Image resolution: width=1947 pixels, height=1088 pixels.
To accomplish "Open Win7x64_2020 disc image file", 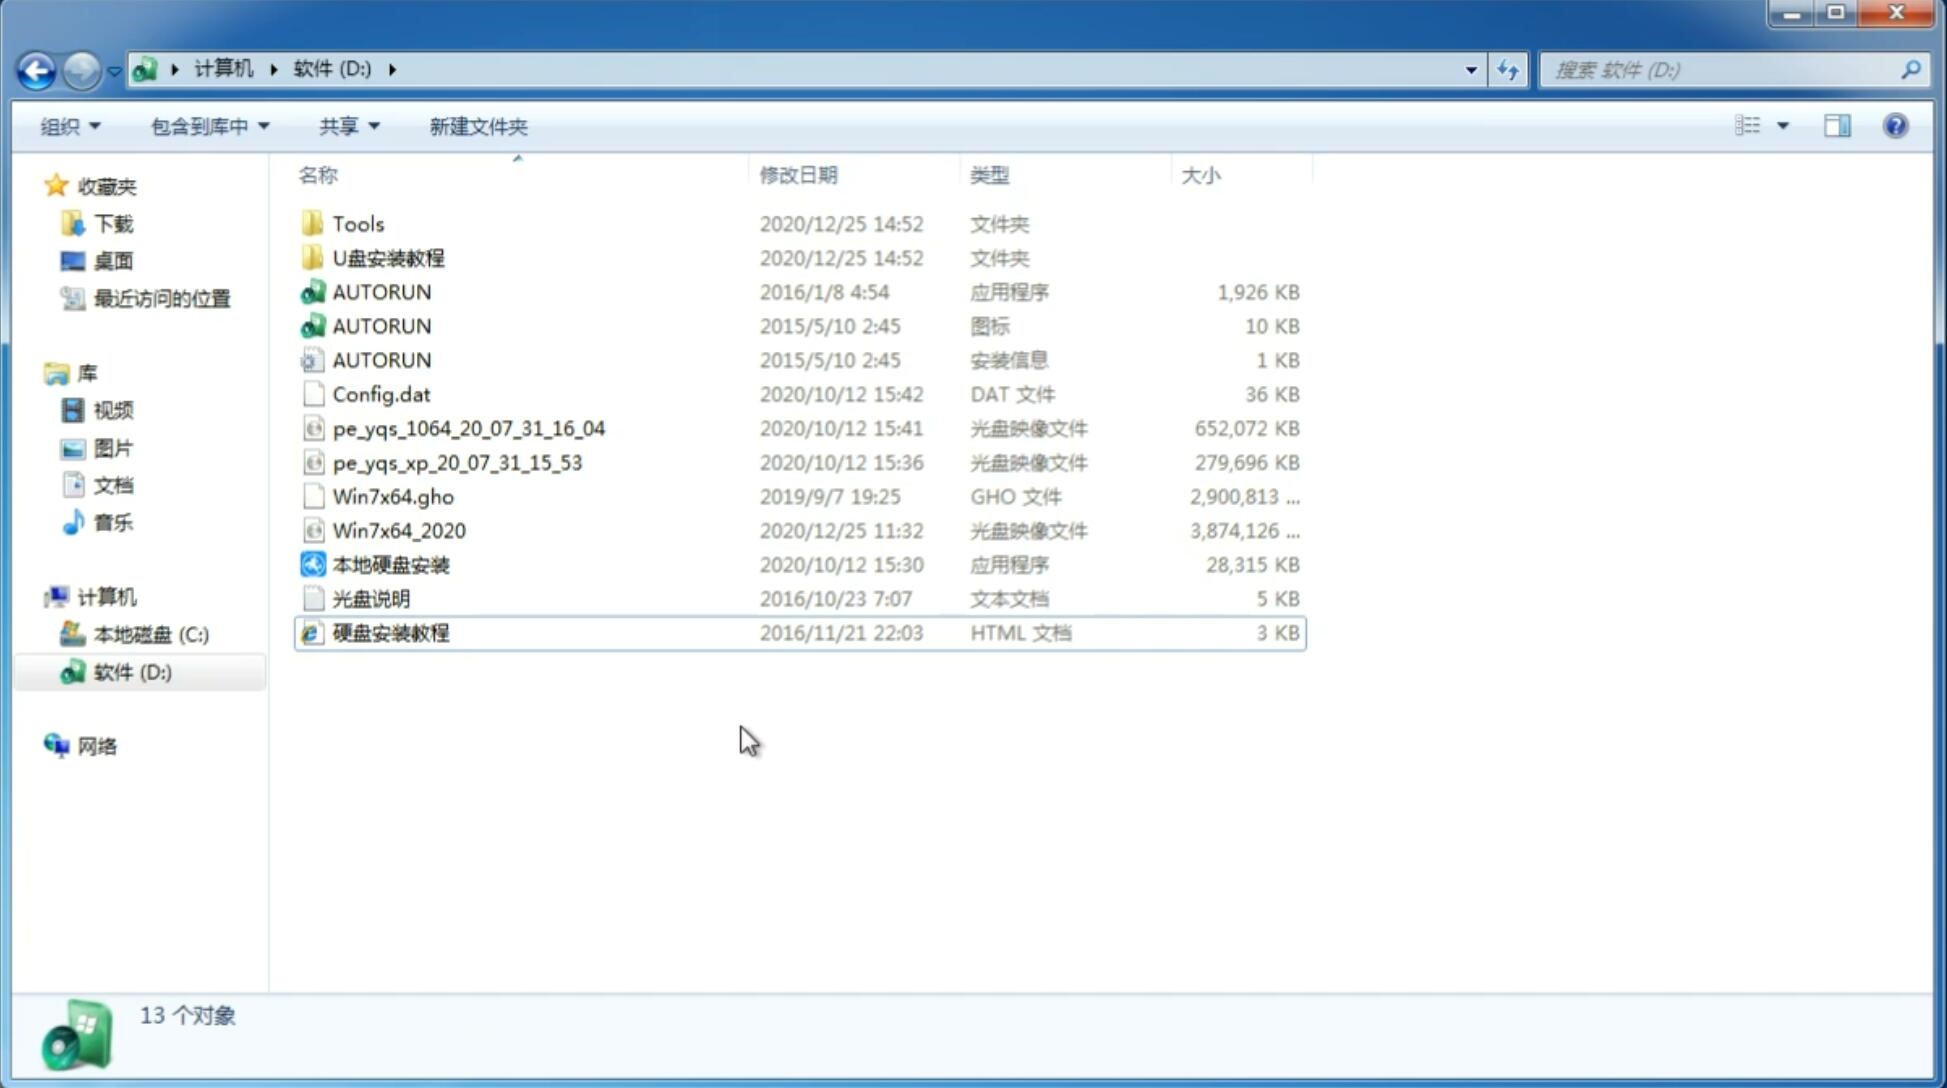I will click(x=398, y=529).
